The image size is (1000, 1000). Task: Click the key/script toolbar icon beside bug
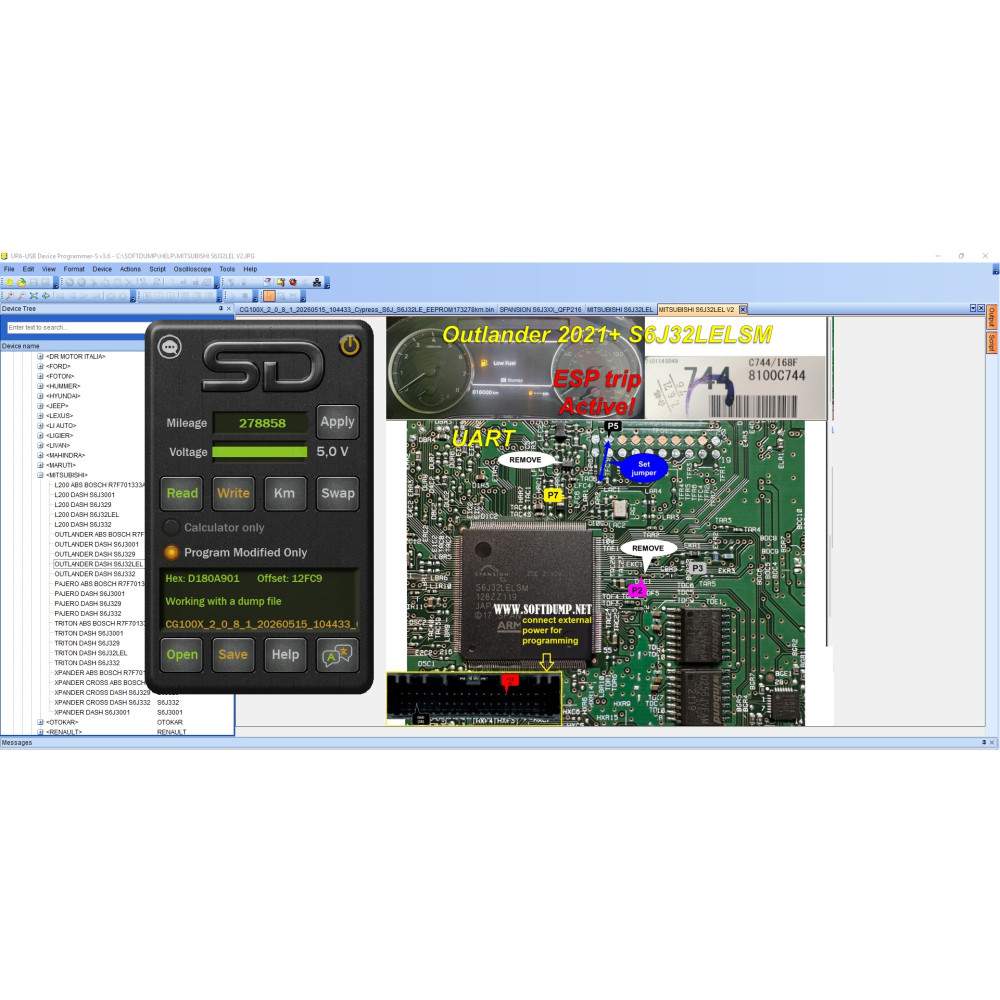[x=281, y=282]
